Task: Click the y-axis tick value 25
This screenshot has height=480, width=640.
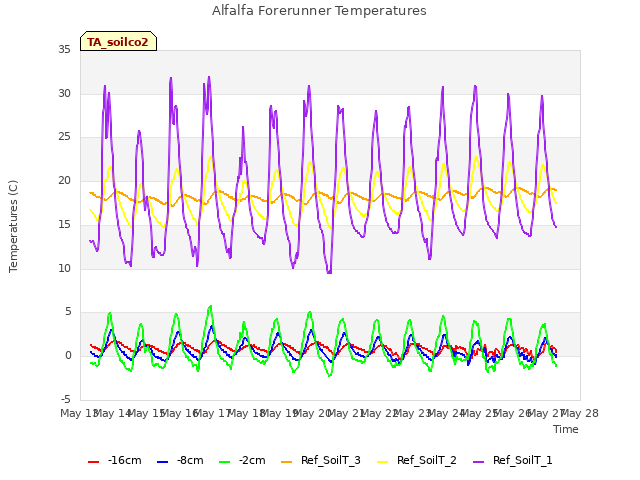Action: click(64, 137)
